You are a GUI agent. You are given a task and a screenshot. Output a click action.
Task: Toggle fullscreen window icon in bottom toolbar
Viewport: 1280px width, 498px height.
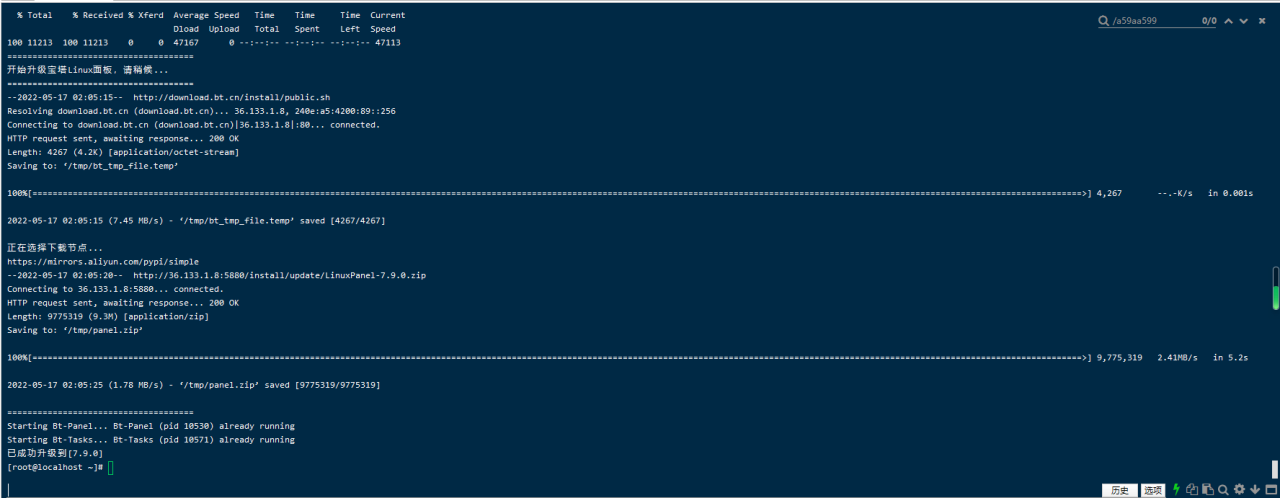click(x=1269, y=490)
